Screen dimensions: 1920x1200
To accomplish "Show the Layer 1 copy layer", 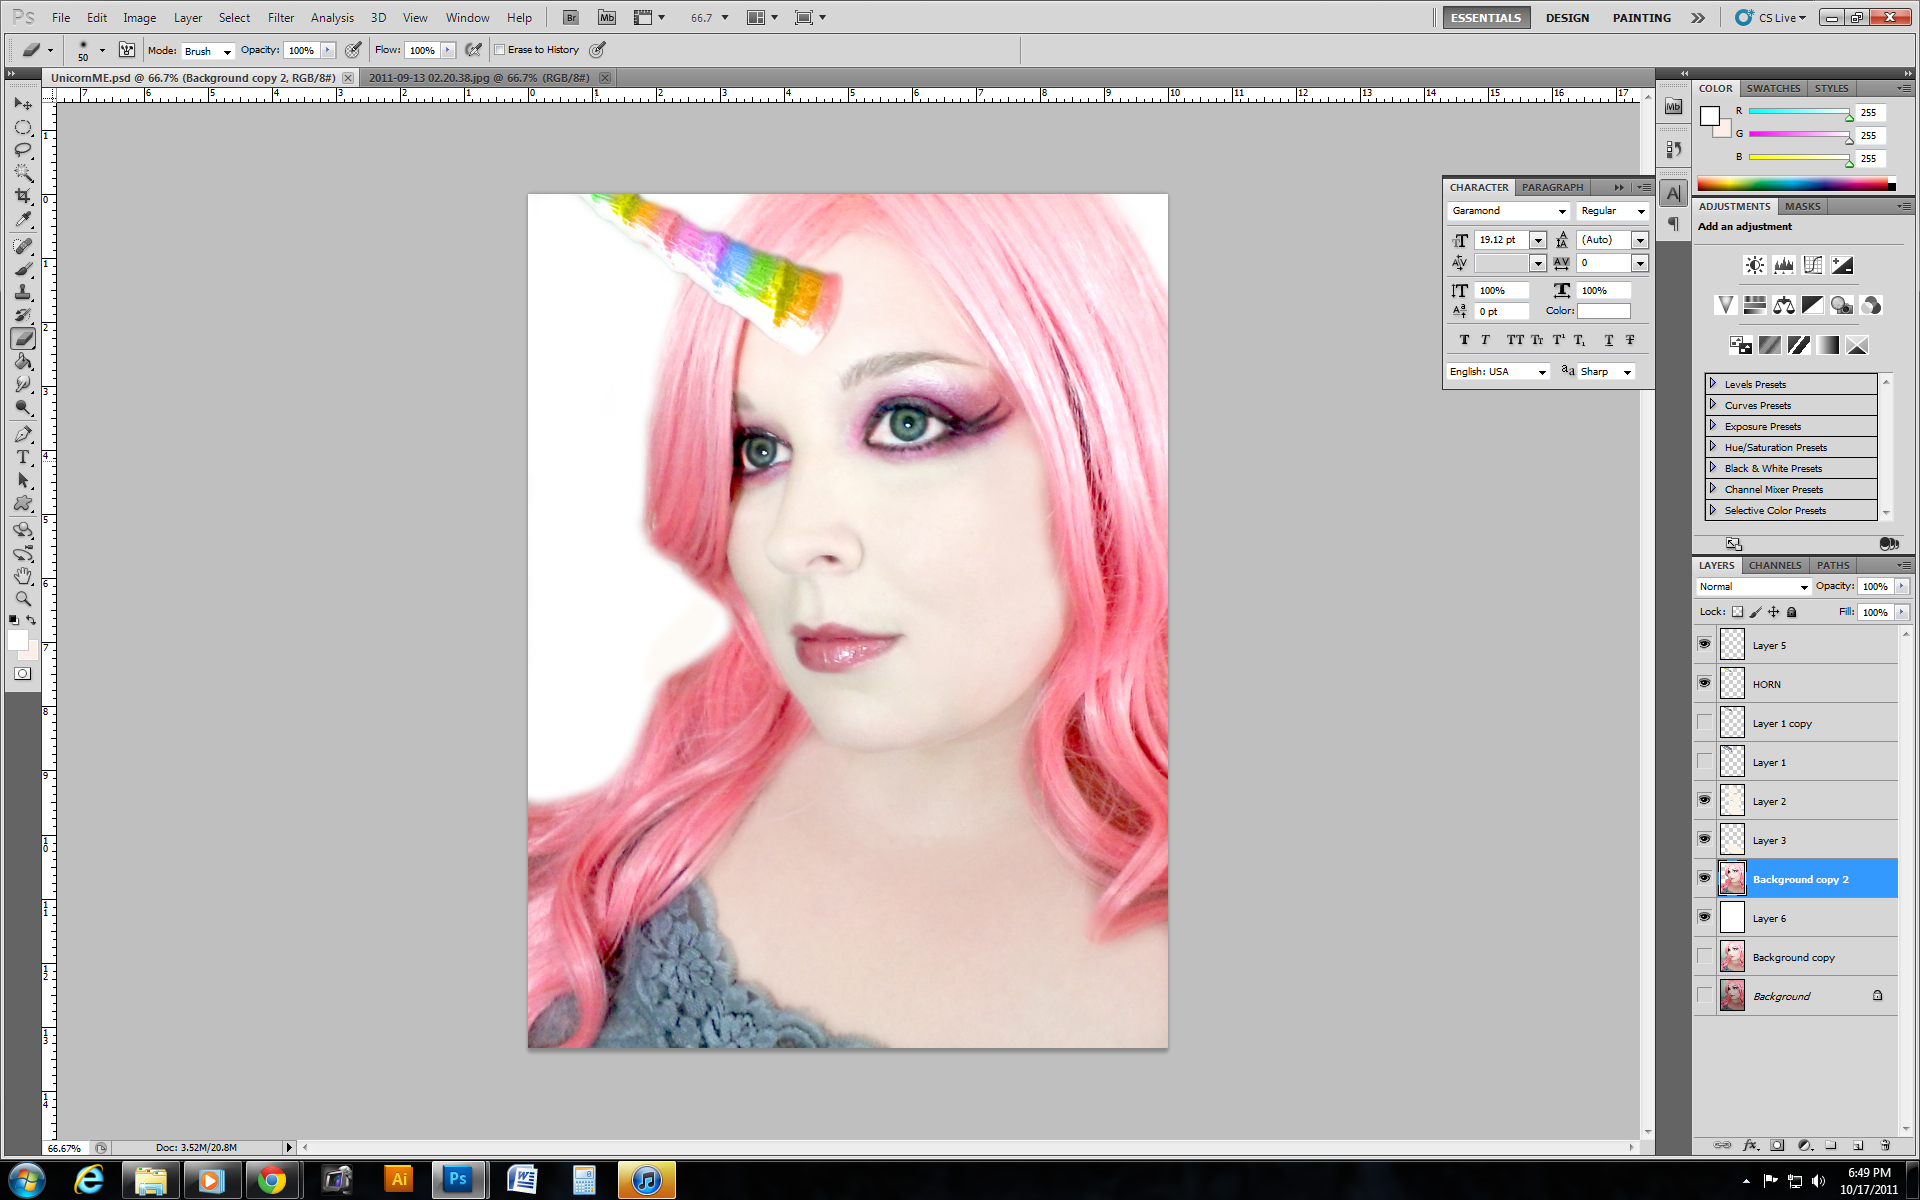I will point(1705,722).
